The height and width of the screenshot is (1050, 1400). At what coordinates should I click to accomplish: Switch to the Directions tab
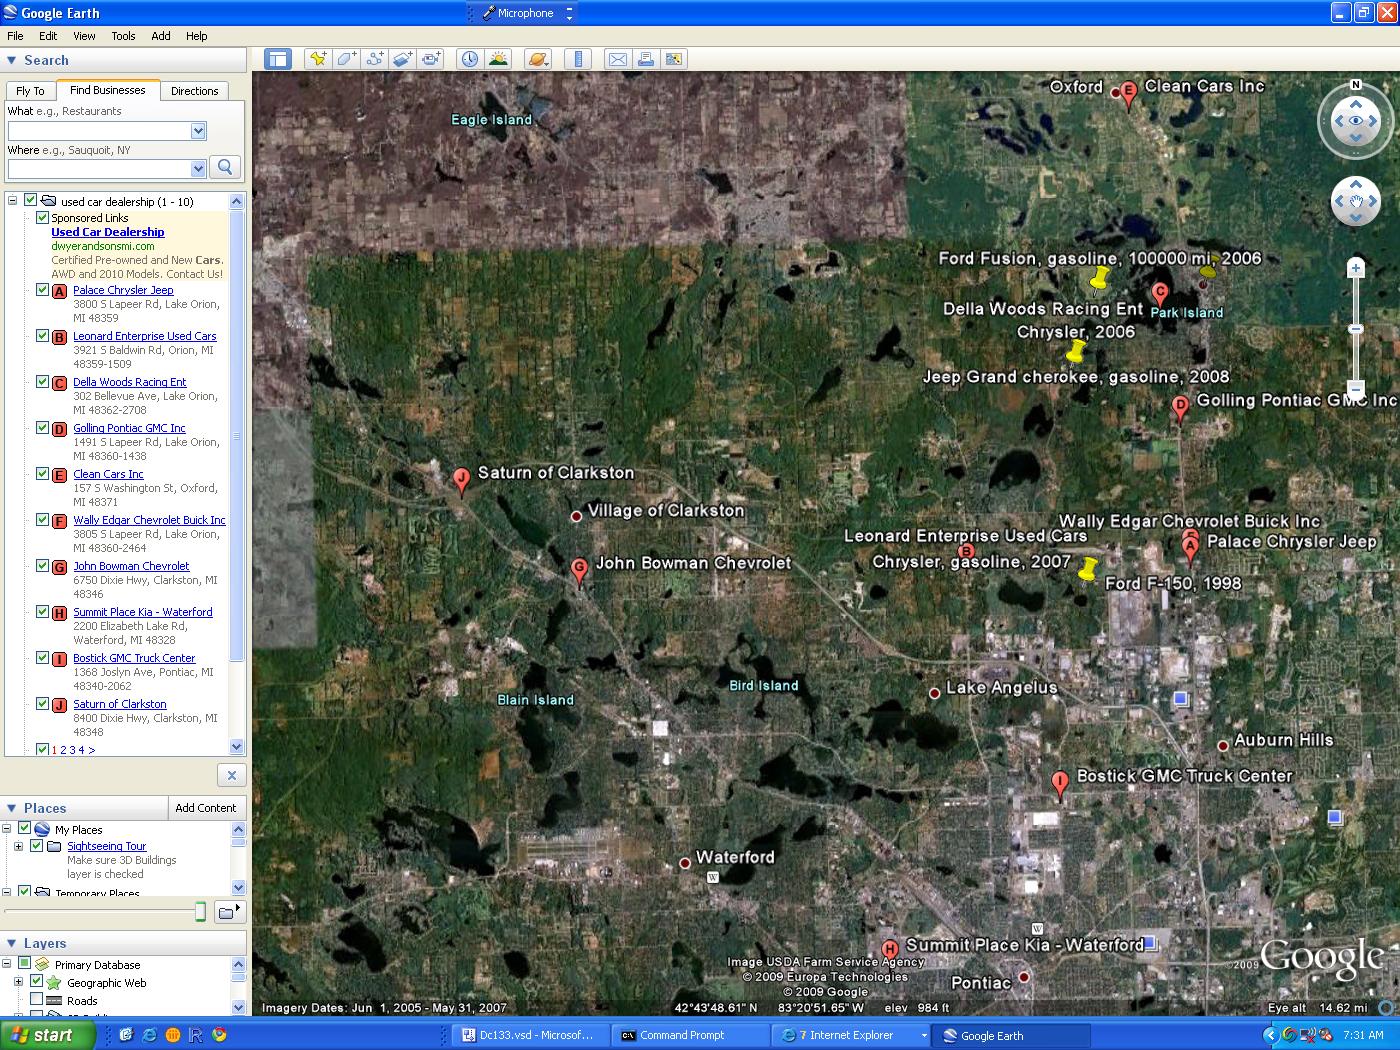pyautogui.click(x=194, y=91)
